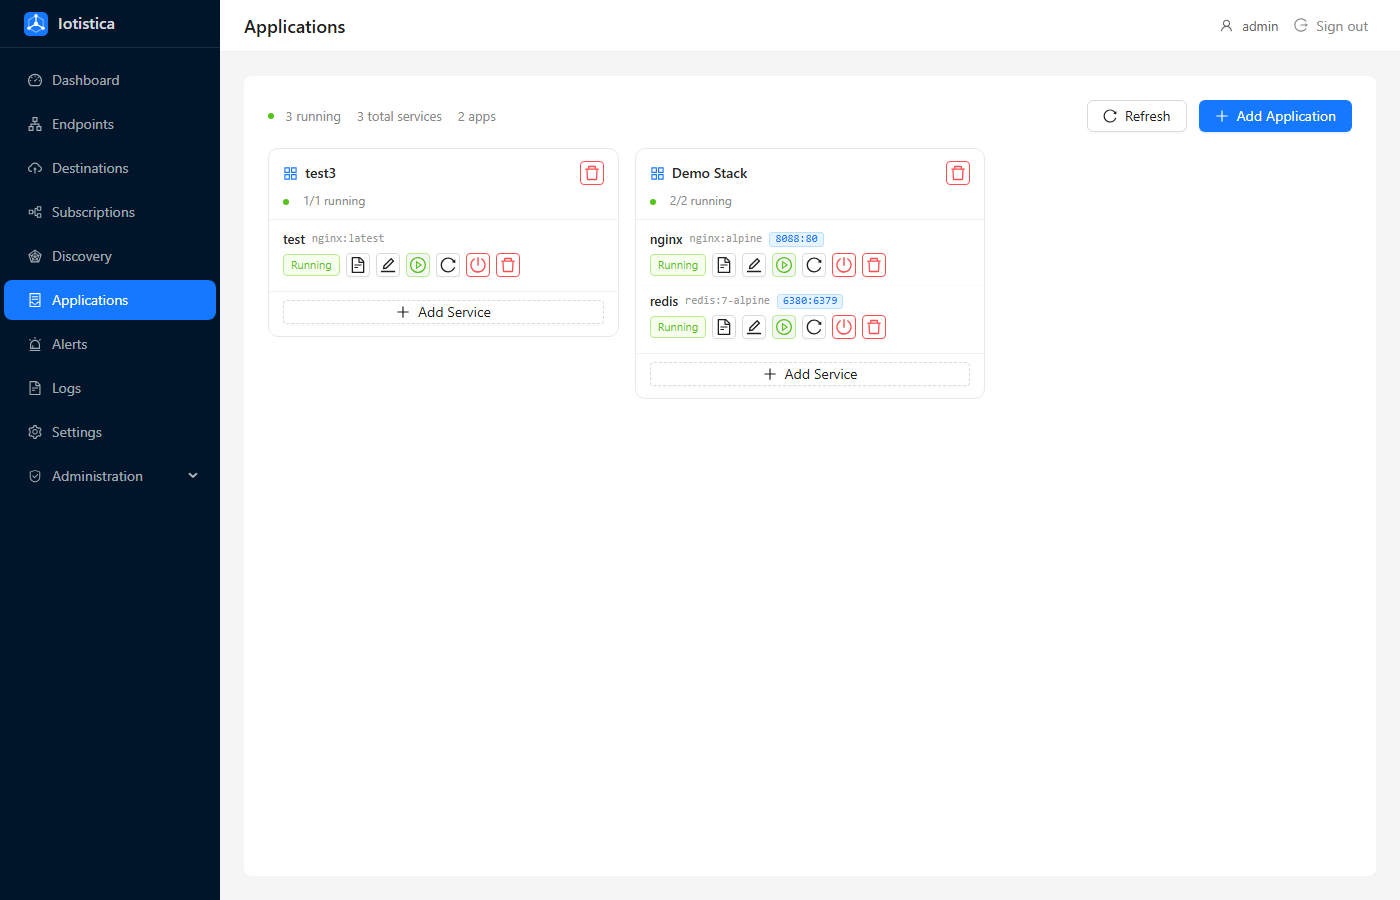Delete the test service
1400x900 pixels.
(x=508, y=265)
